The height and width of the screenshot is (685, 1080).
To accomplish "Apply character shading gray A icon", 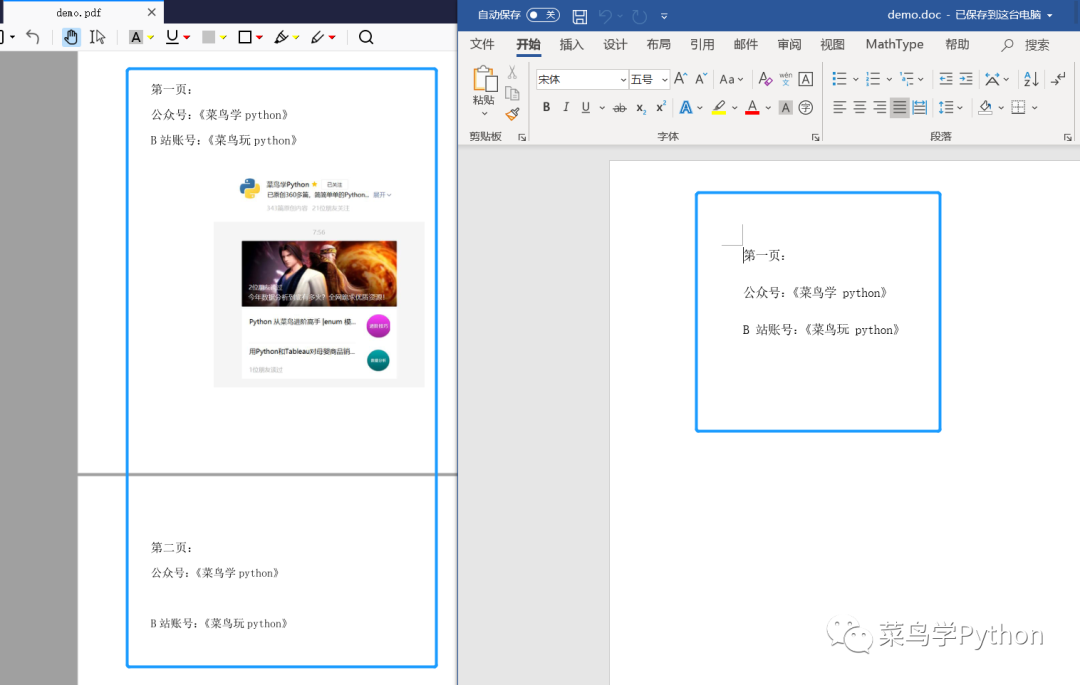I will [x=785, y=107].
